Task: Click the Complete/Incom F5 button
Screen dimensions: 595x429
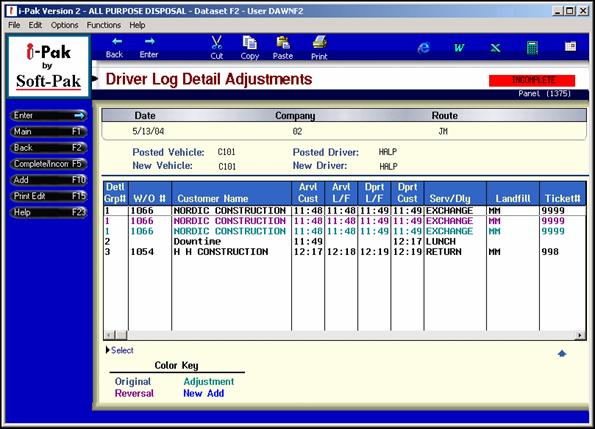Action: 48,164
